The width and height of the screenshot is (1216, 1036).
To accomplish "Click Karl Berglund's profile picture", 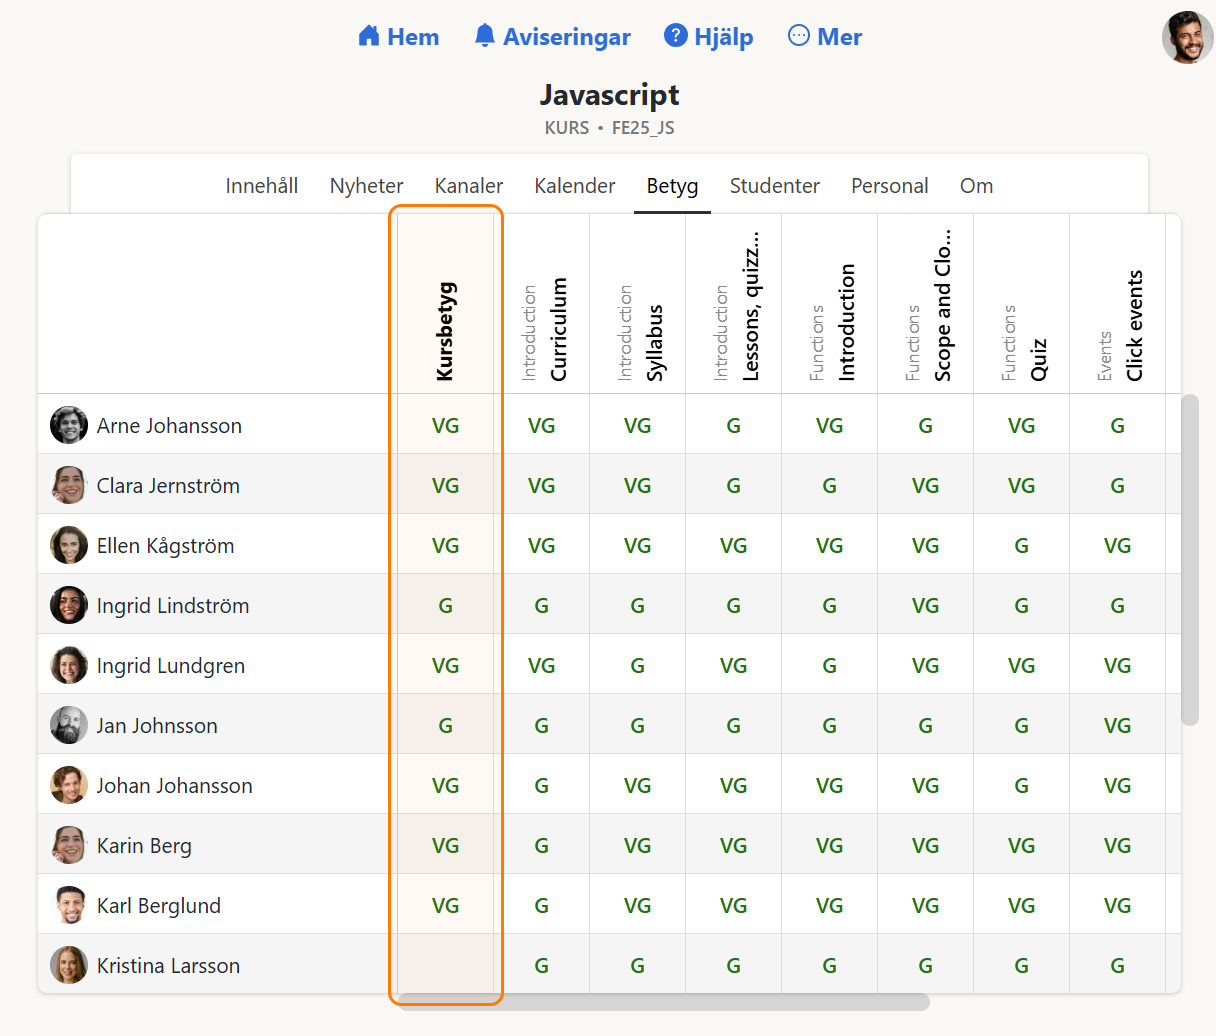I will click(69, 905).
